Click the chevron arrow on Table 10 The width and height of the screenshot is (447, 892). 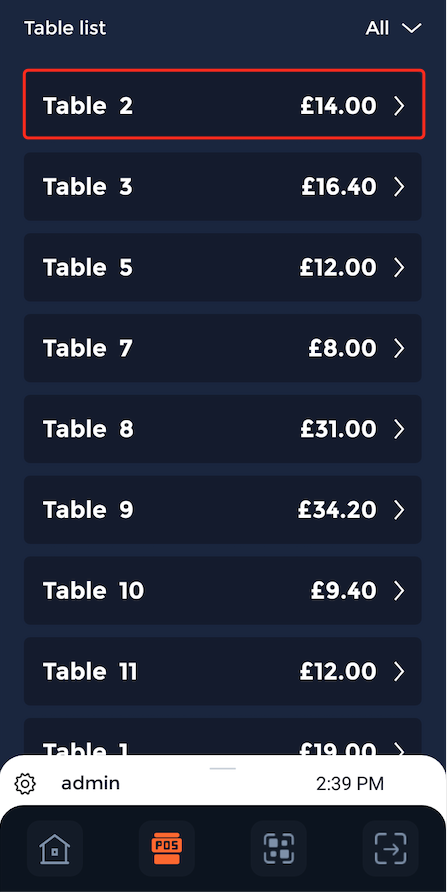399,590
